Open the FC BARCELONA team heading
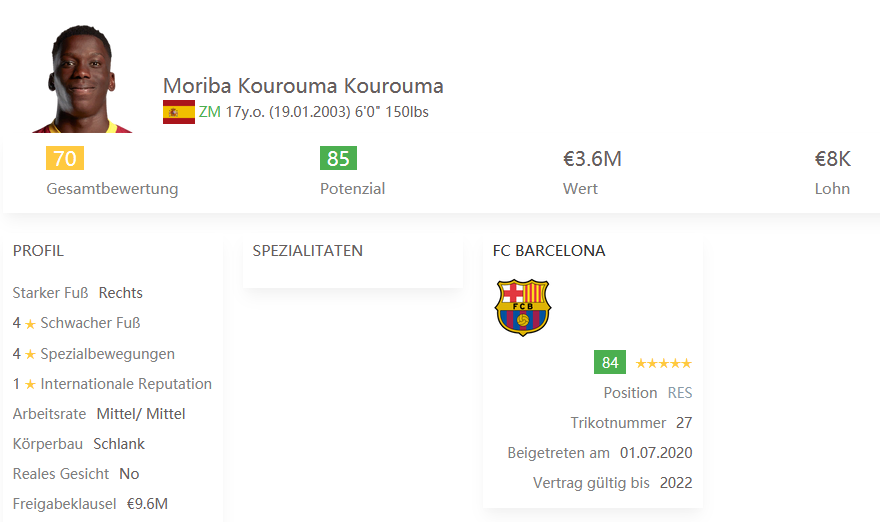The width and height of the screenshot is (880, 522). click(549, 251)
